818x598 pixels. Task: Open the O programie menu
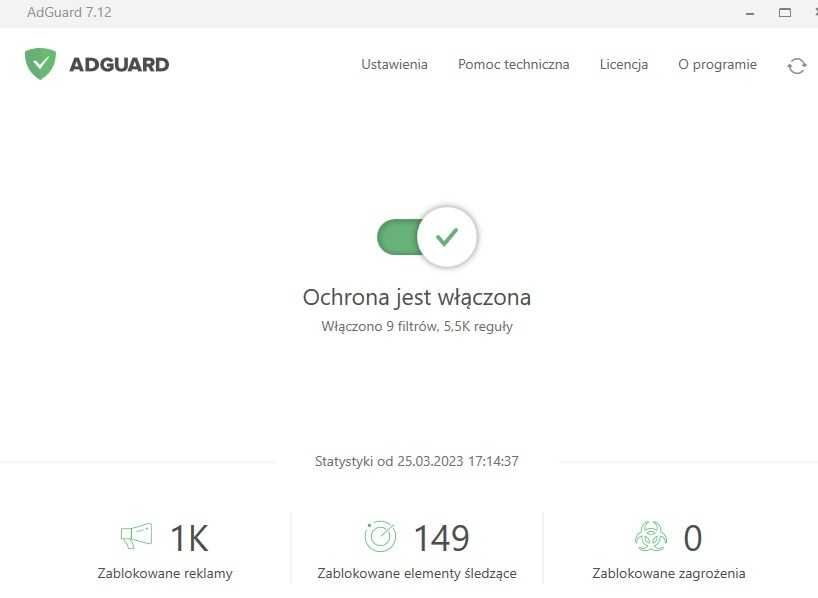[717, 64]
